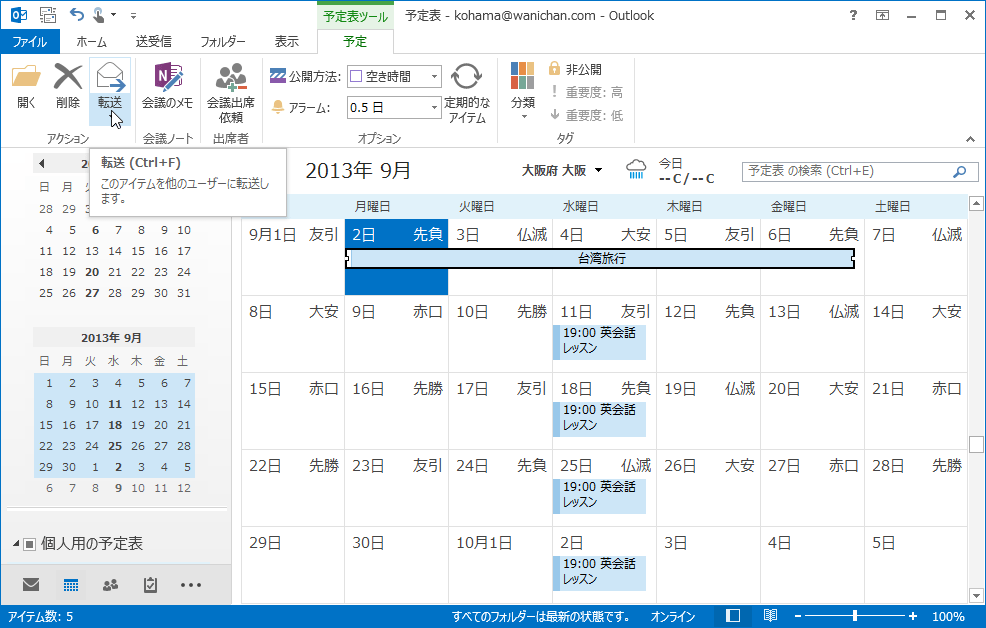Click the Send/Receive All Folders quick access icon
Viewport: 986px width, 628px height.
(48, 14)
